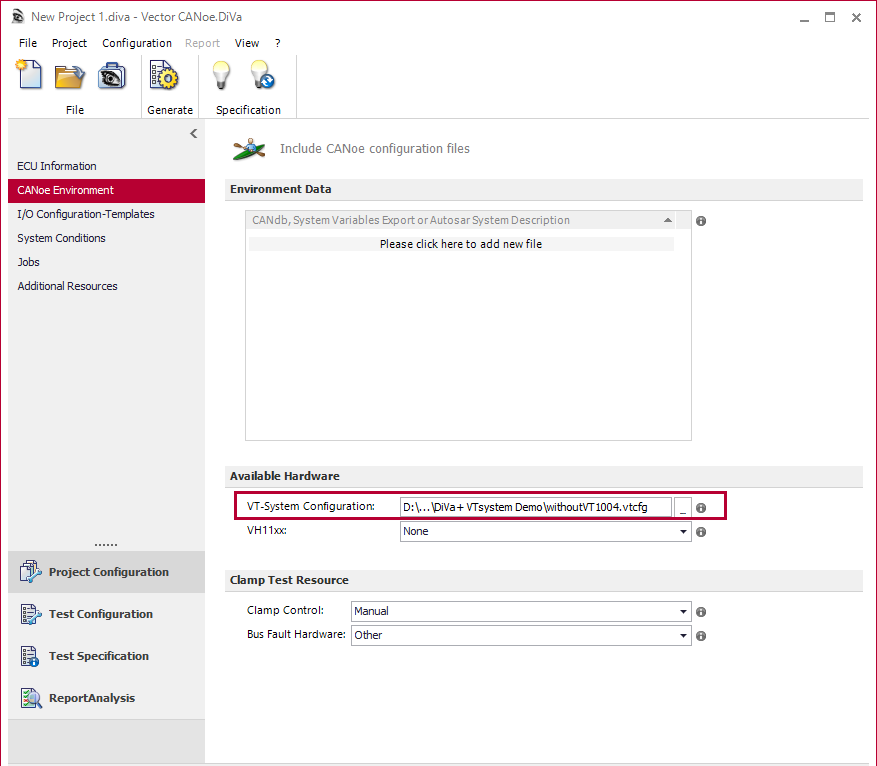Browse for VT-System Configuration file

point(682,508)
